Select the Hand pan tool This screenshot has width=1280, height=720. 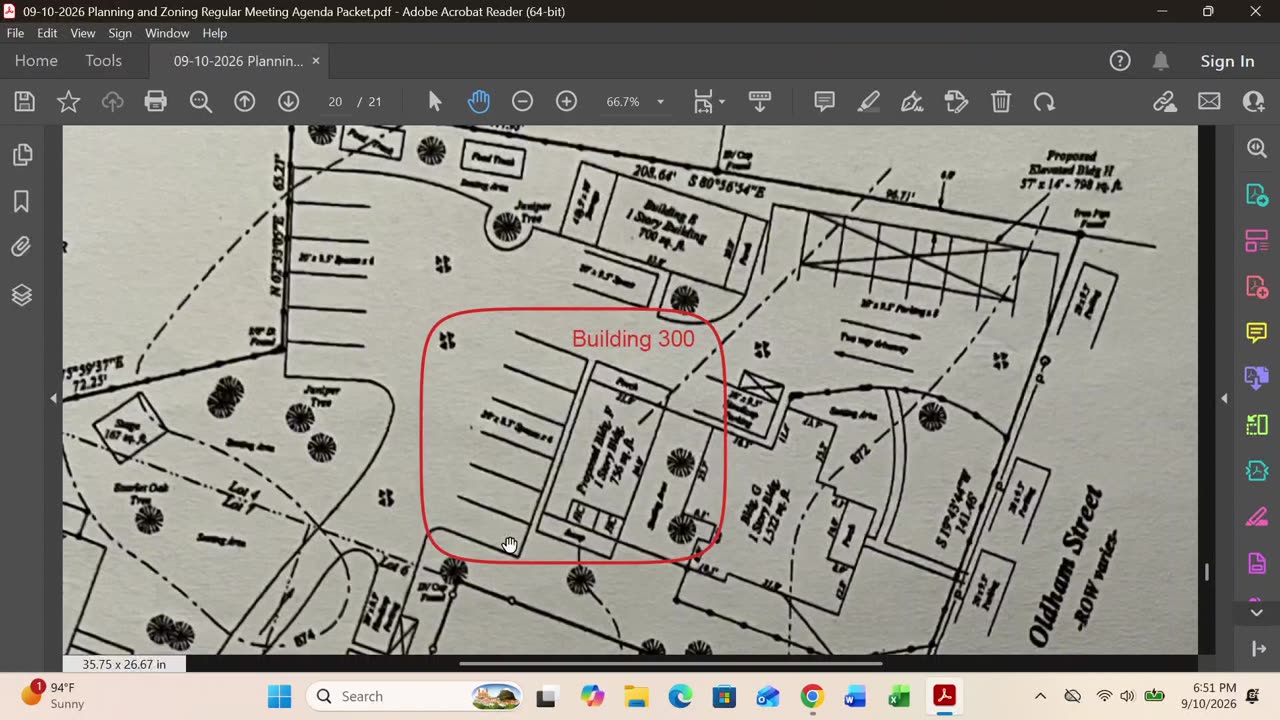[x=479, y=101]
